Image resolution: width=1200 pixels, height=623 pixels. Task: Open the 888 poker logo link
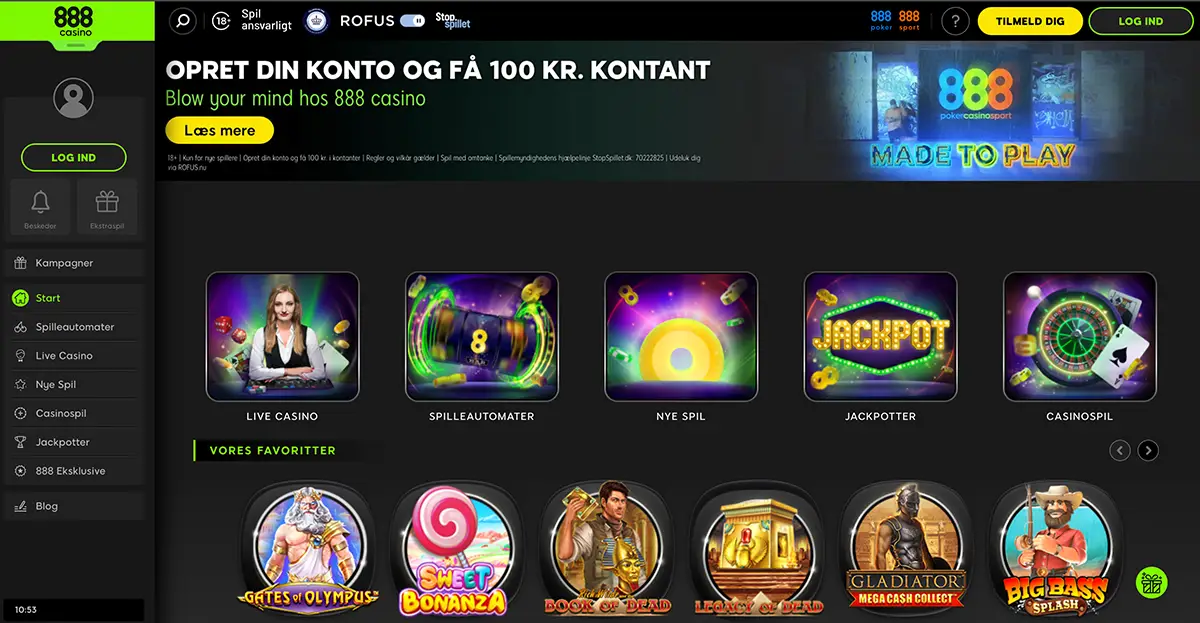(x=881, y=20)
